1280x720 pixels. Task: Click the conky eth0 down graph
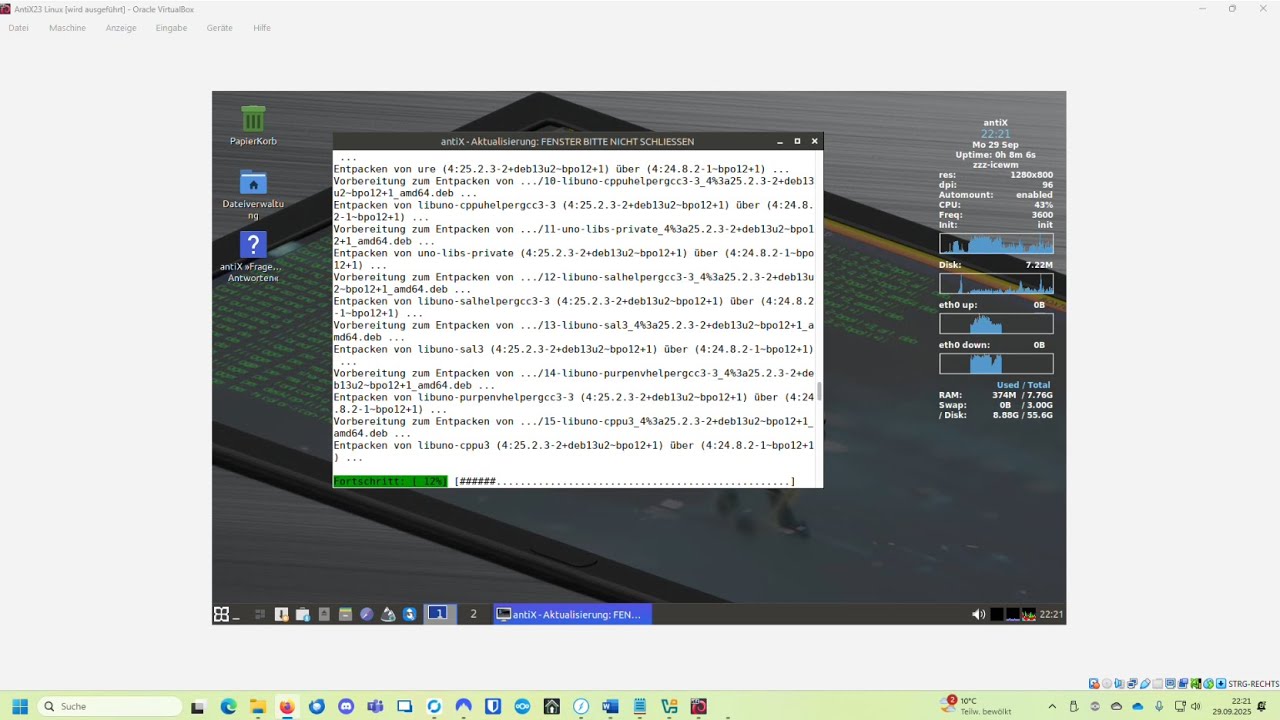pos(996,364)
